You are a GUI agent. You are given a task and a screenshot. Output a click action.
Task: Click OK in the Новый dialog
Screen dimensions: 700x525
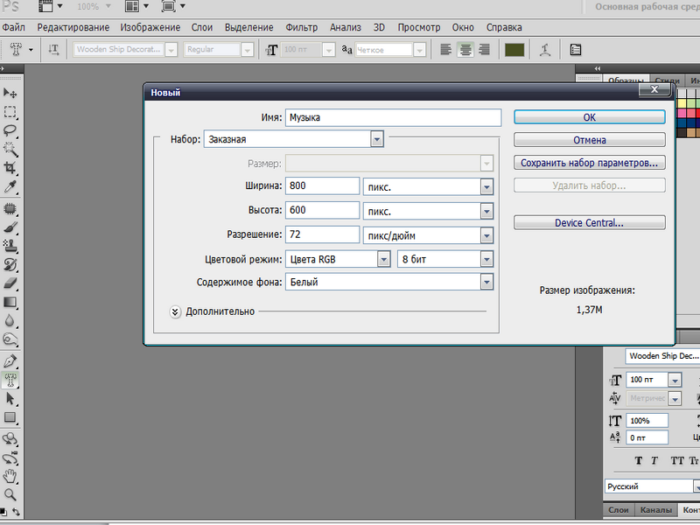589,117
